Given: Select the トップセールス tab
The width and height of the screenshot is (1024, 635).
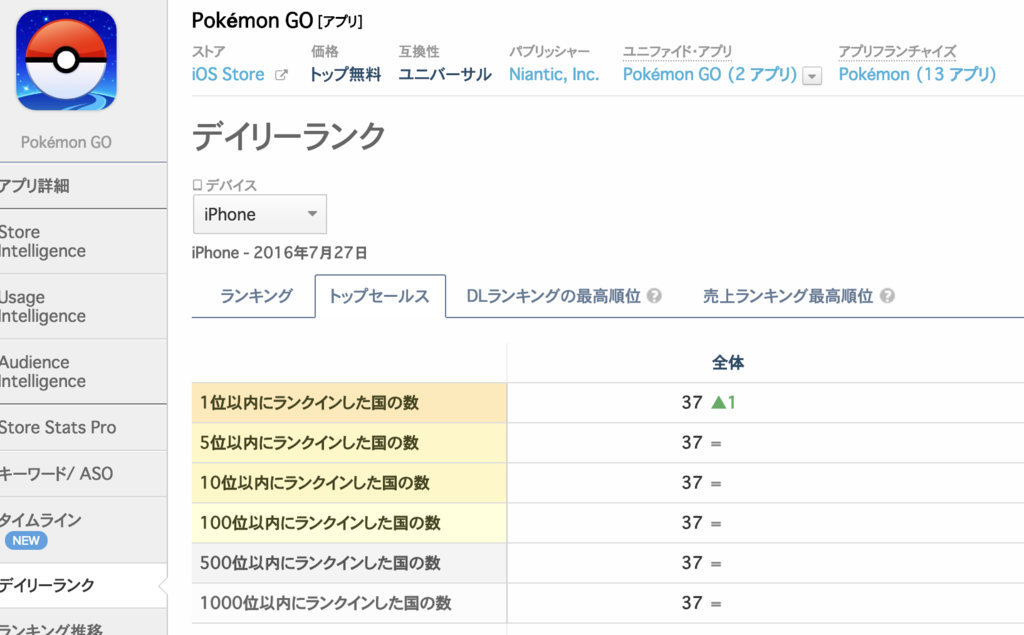Looking at the screenshot, I should tap(380, 296).
